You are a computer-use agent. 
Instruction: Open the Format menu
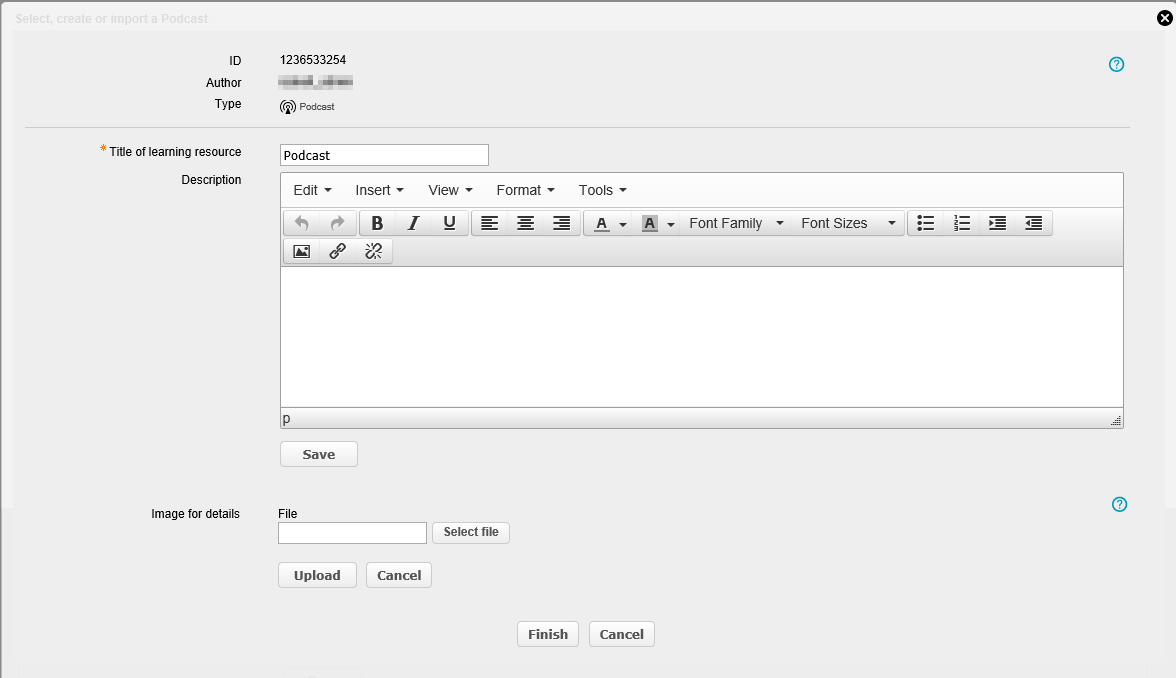[x=525, y=190]
